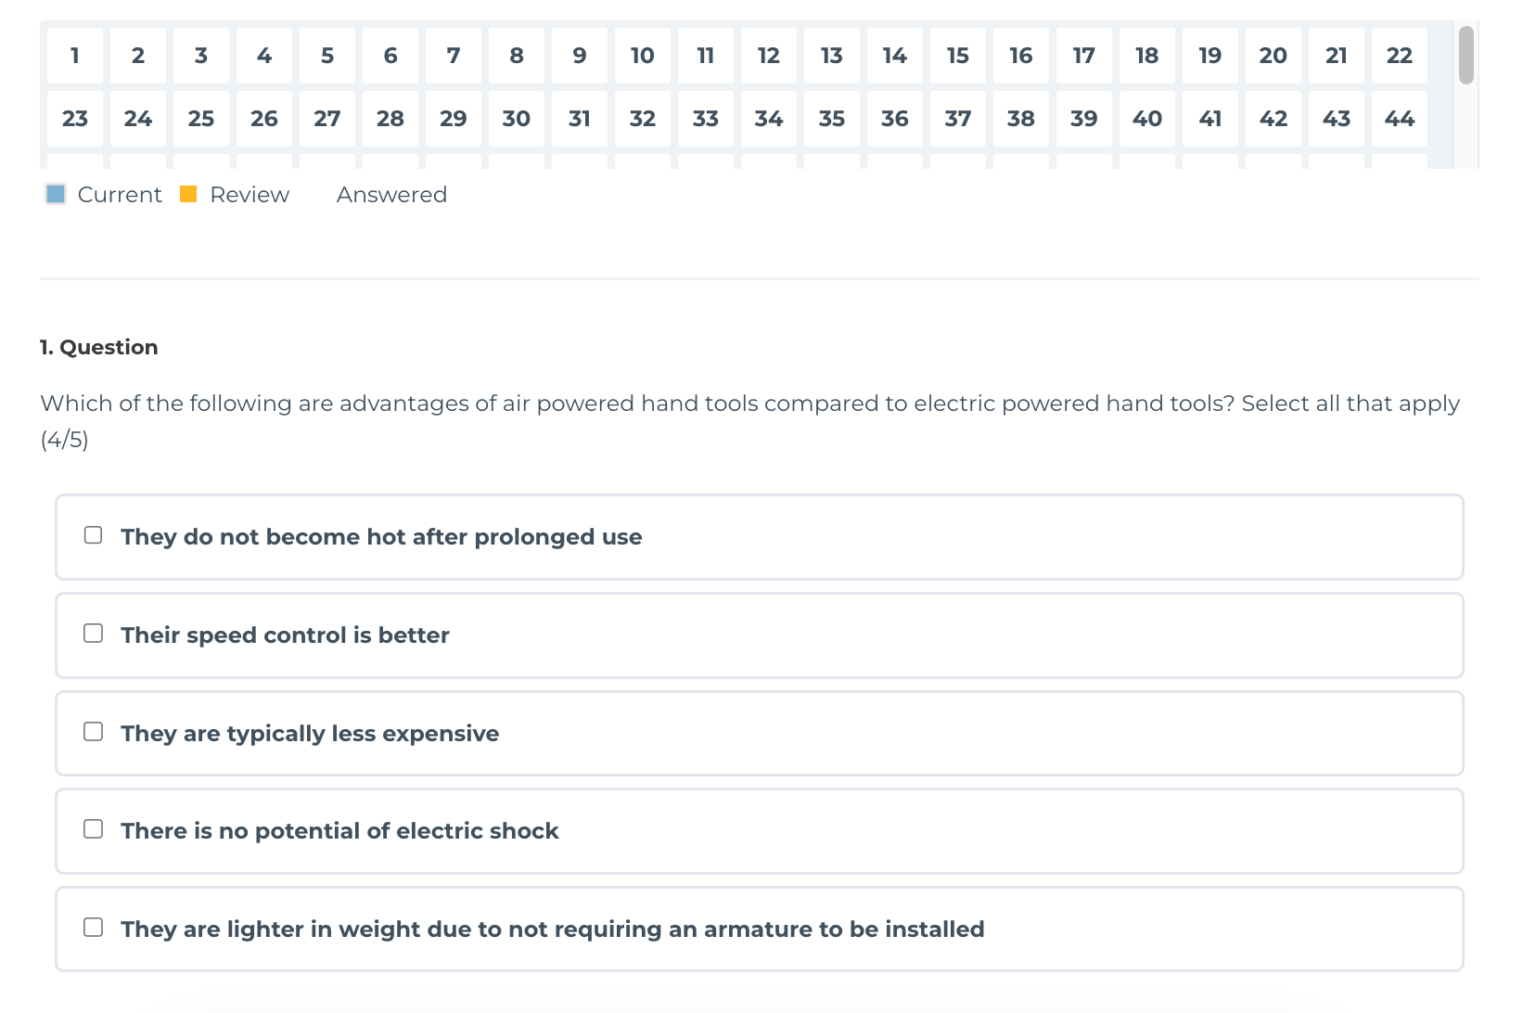Check 'They are lighter in weight' option

pyautogui.click(x=93, y=927)
